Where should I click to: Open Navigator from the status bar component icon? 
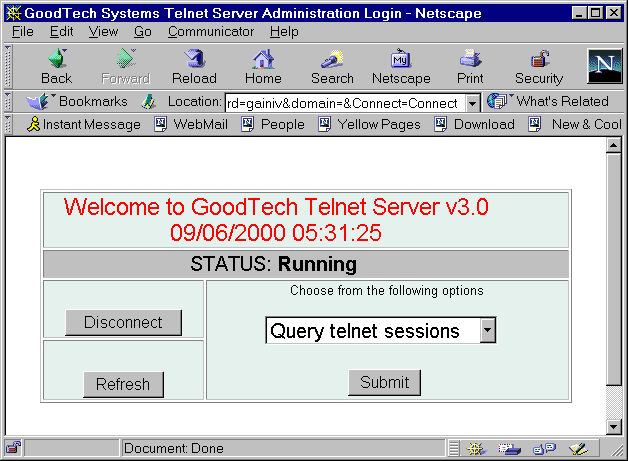click(476, 449)
